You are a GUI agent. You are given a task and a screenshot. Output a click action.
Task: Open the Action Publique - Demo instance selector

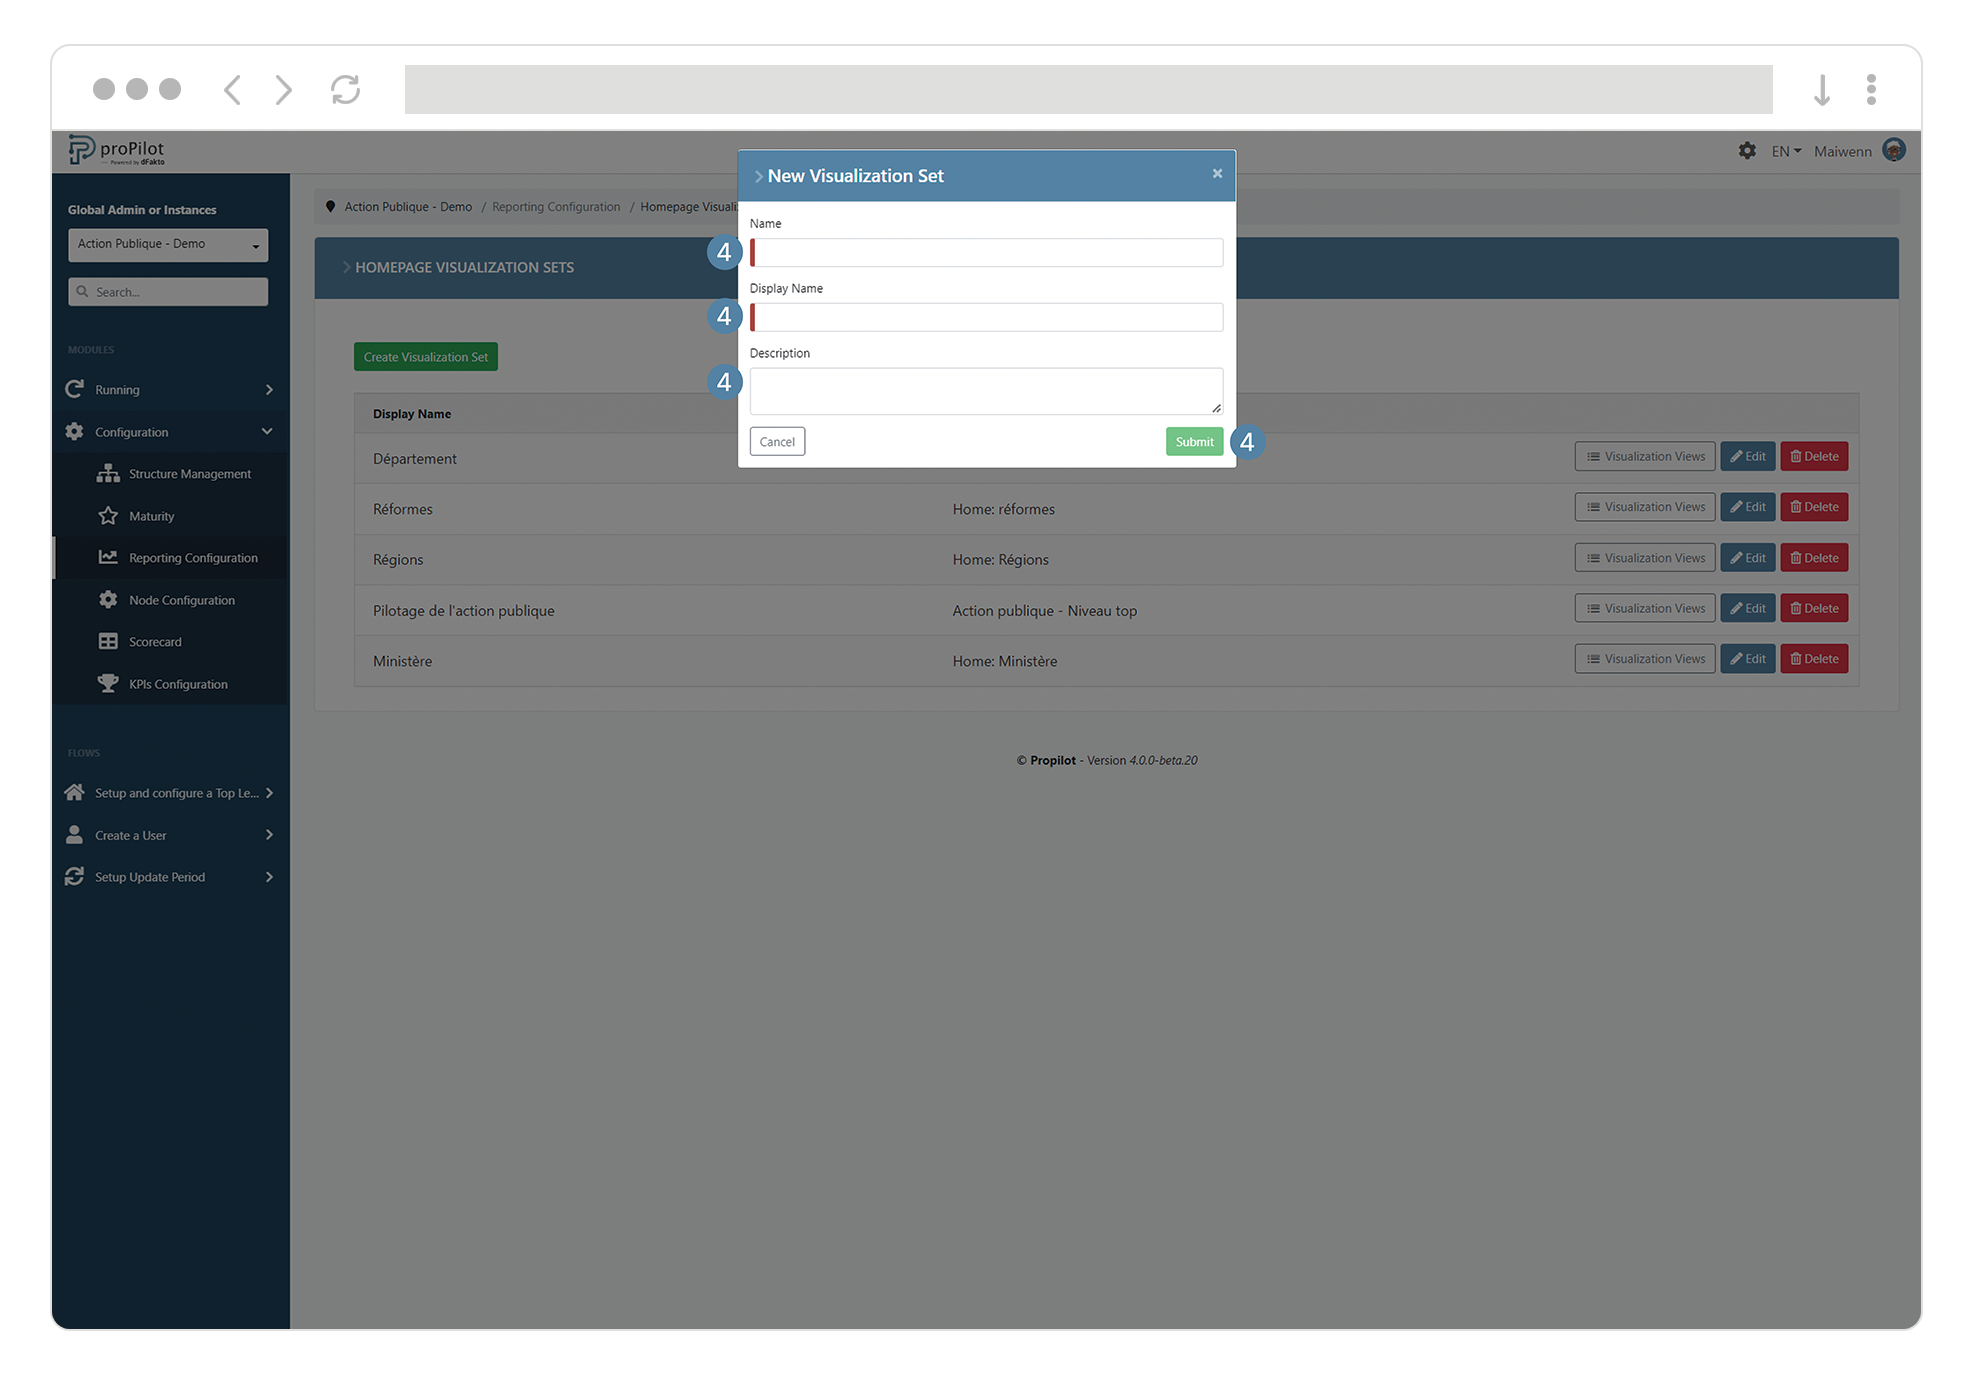(167, 245)
